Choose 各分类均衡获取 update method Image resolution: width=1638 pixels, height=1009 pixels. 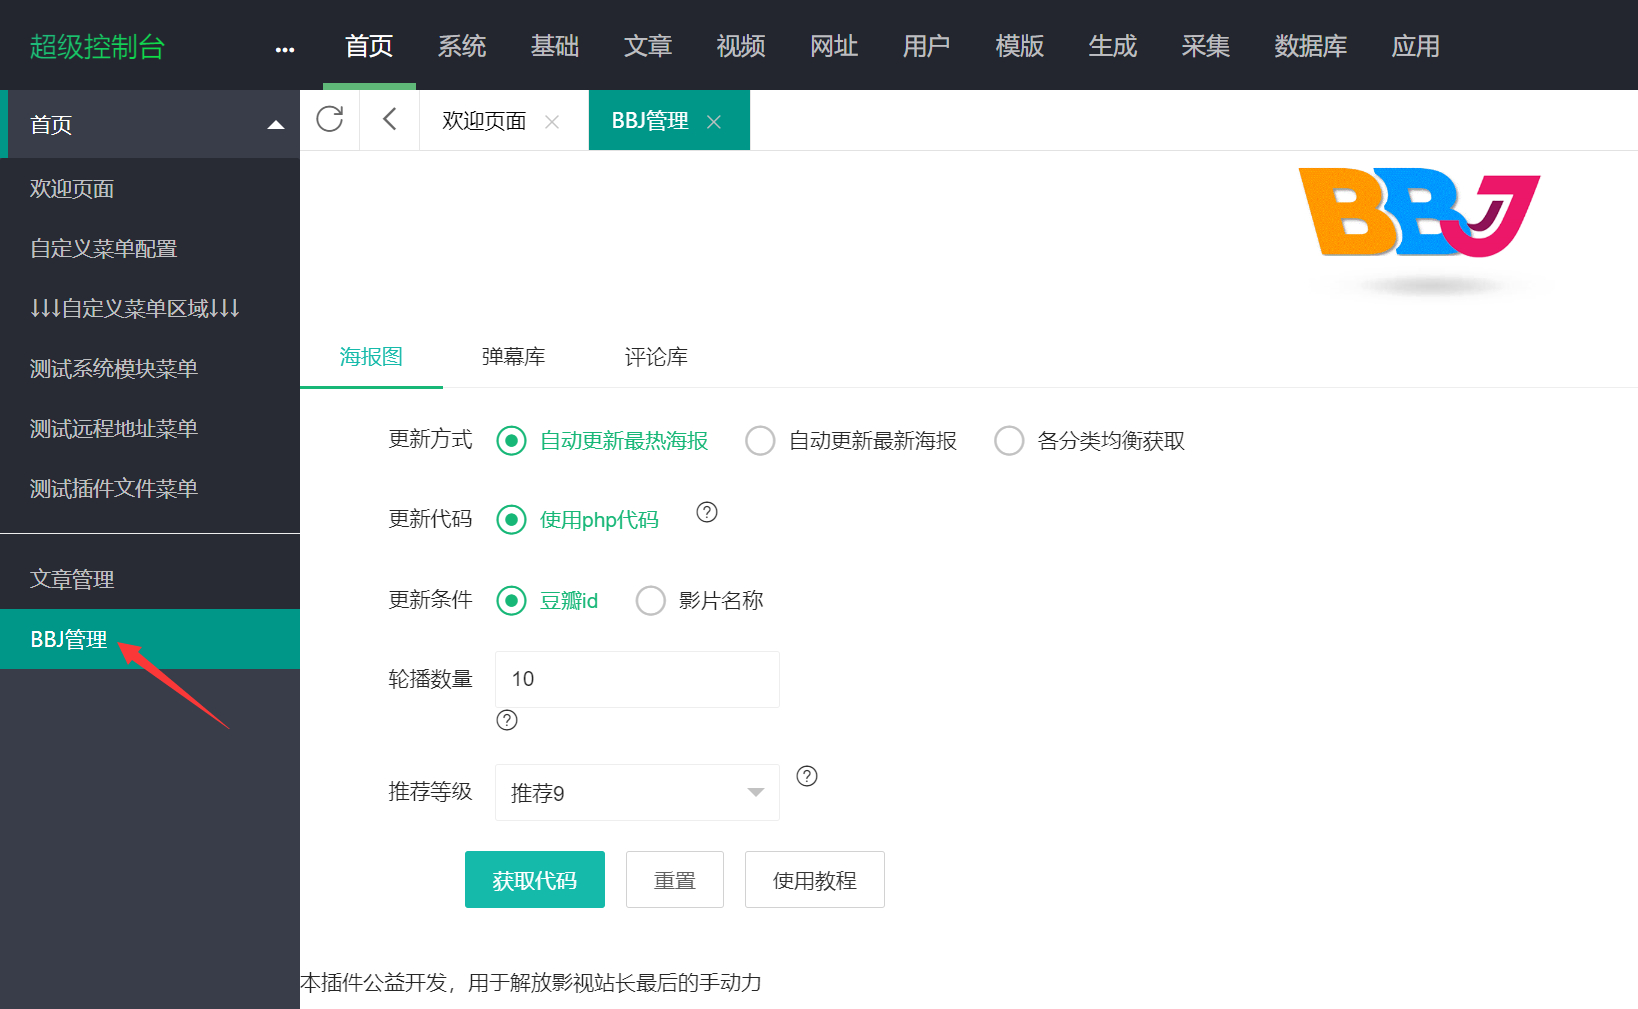1009,440
